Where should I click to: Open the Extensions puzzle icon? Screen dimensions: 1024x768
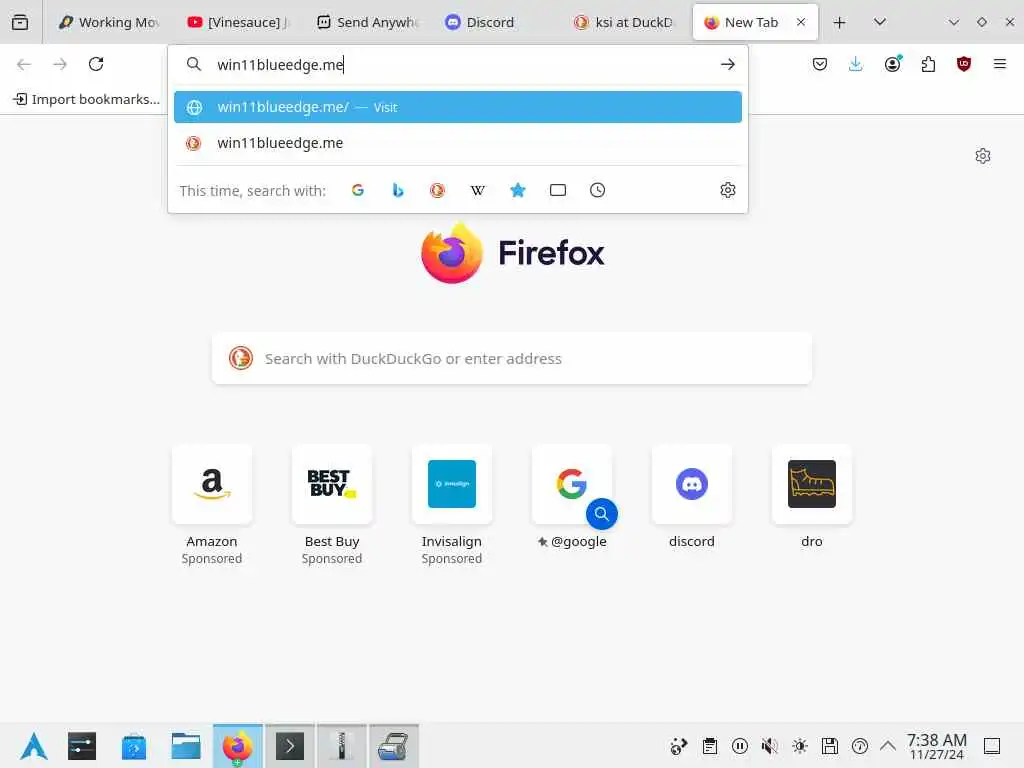(928, 64)
